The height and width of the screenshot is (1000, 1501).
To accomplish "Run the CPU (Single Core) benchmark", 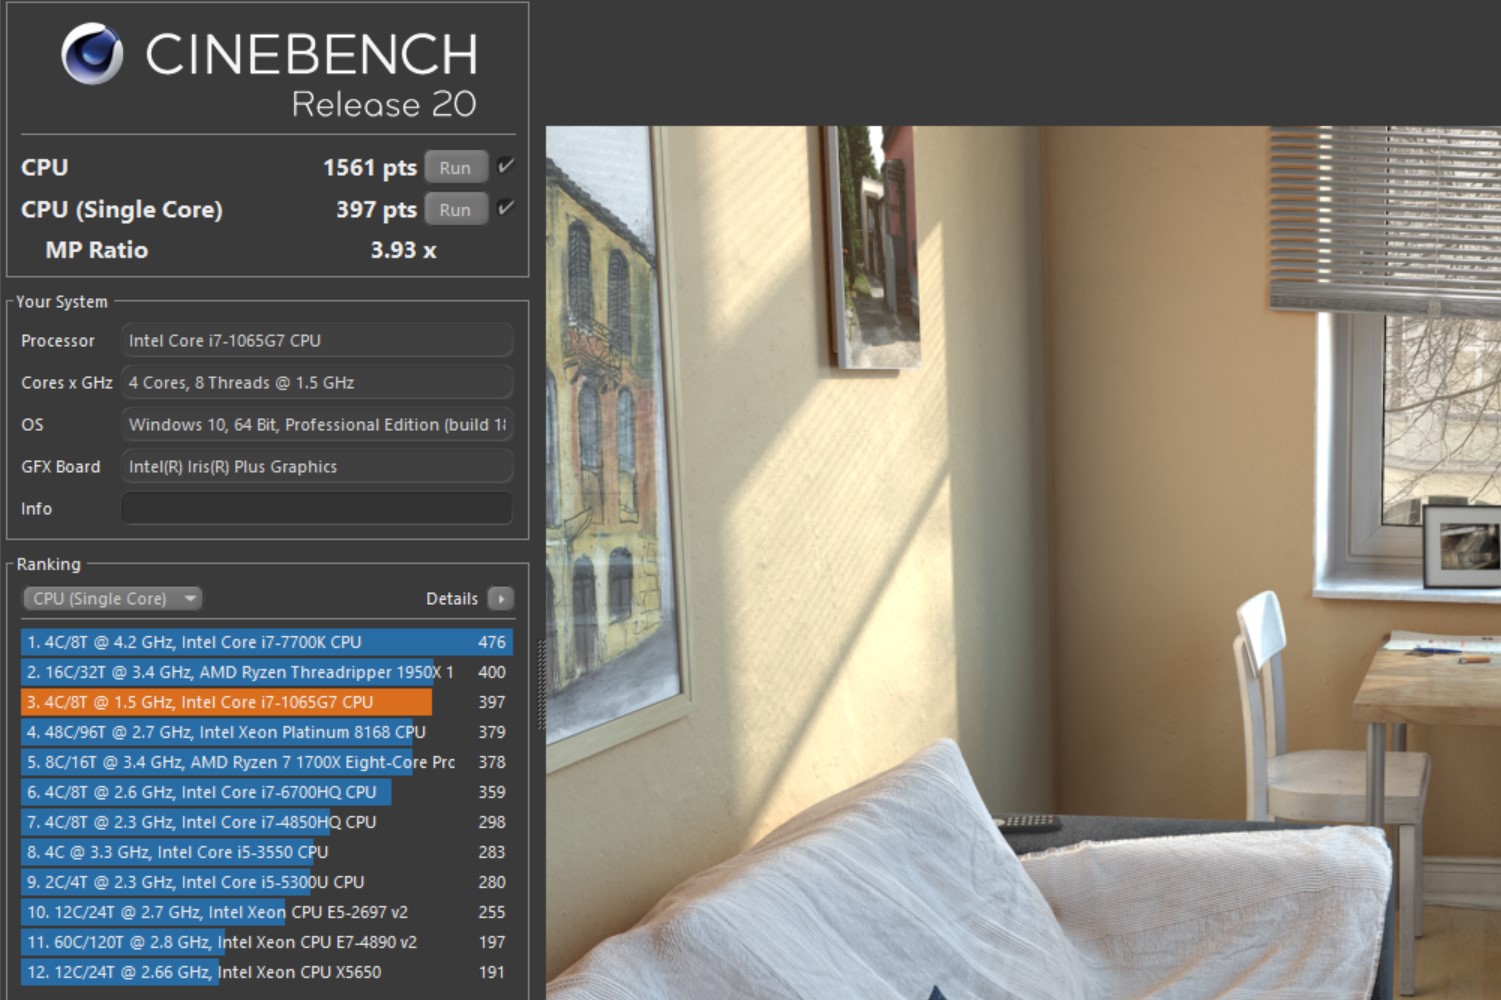I will pyautogui.click(x=455, y=209).
